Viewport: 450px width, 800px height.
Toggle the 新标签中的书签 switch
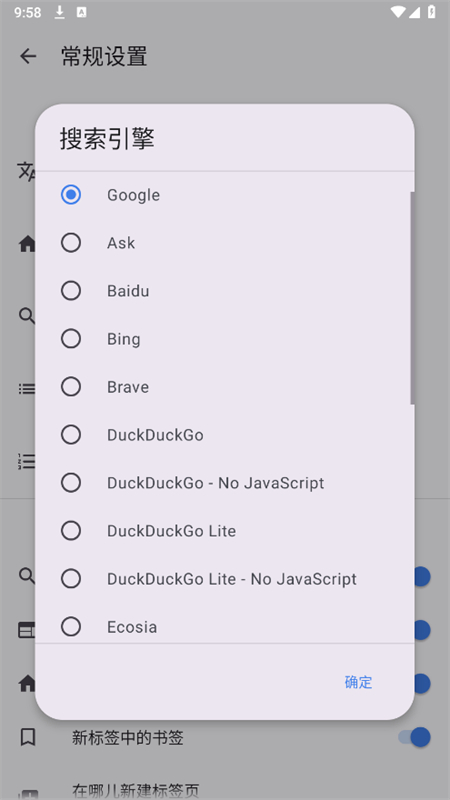tap(414, 737)
